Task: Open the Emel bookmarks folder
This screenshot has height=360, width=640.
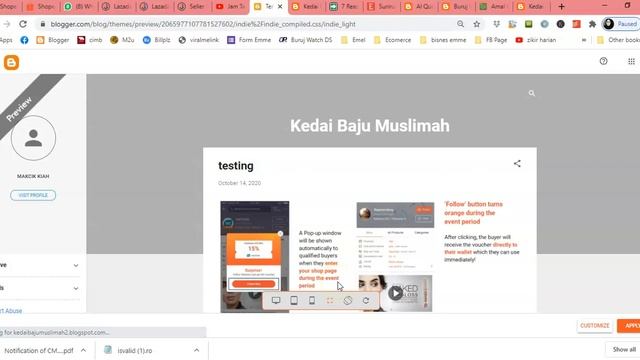Action: [353, 40]
